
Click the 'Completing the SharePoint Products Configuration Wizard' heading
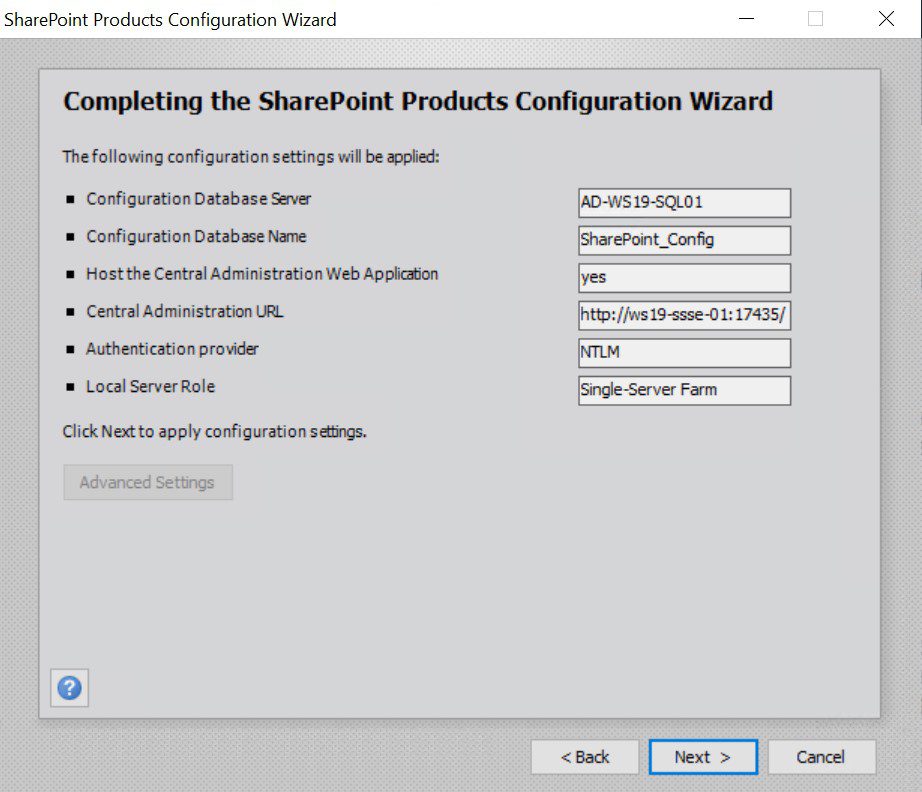[x=417, y=101]
